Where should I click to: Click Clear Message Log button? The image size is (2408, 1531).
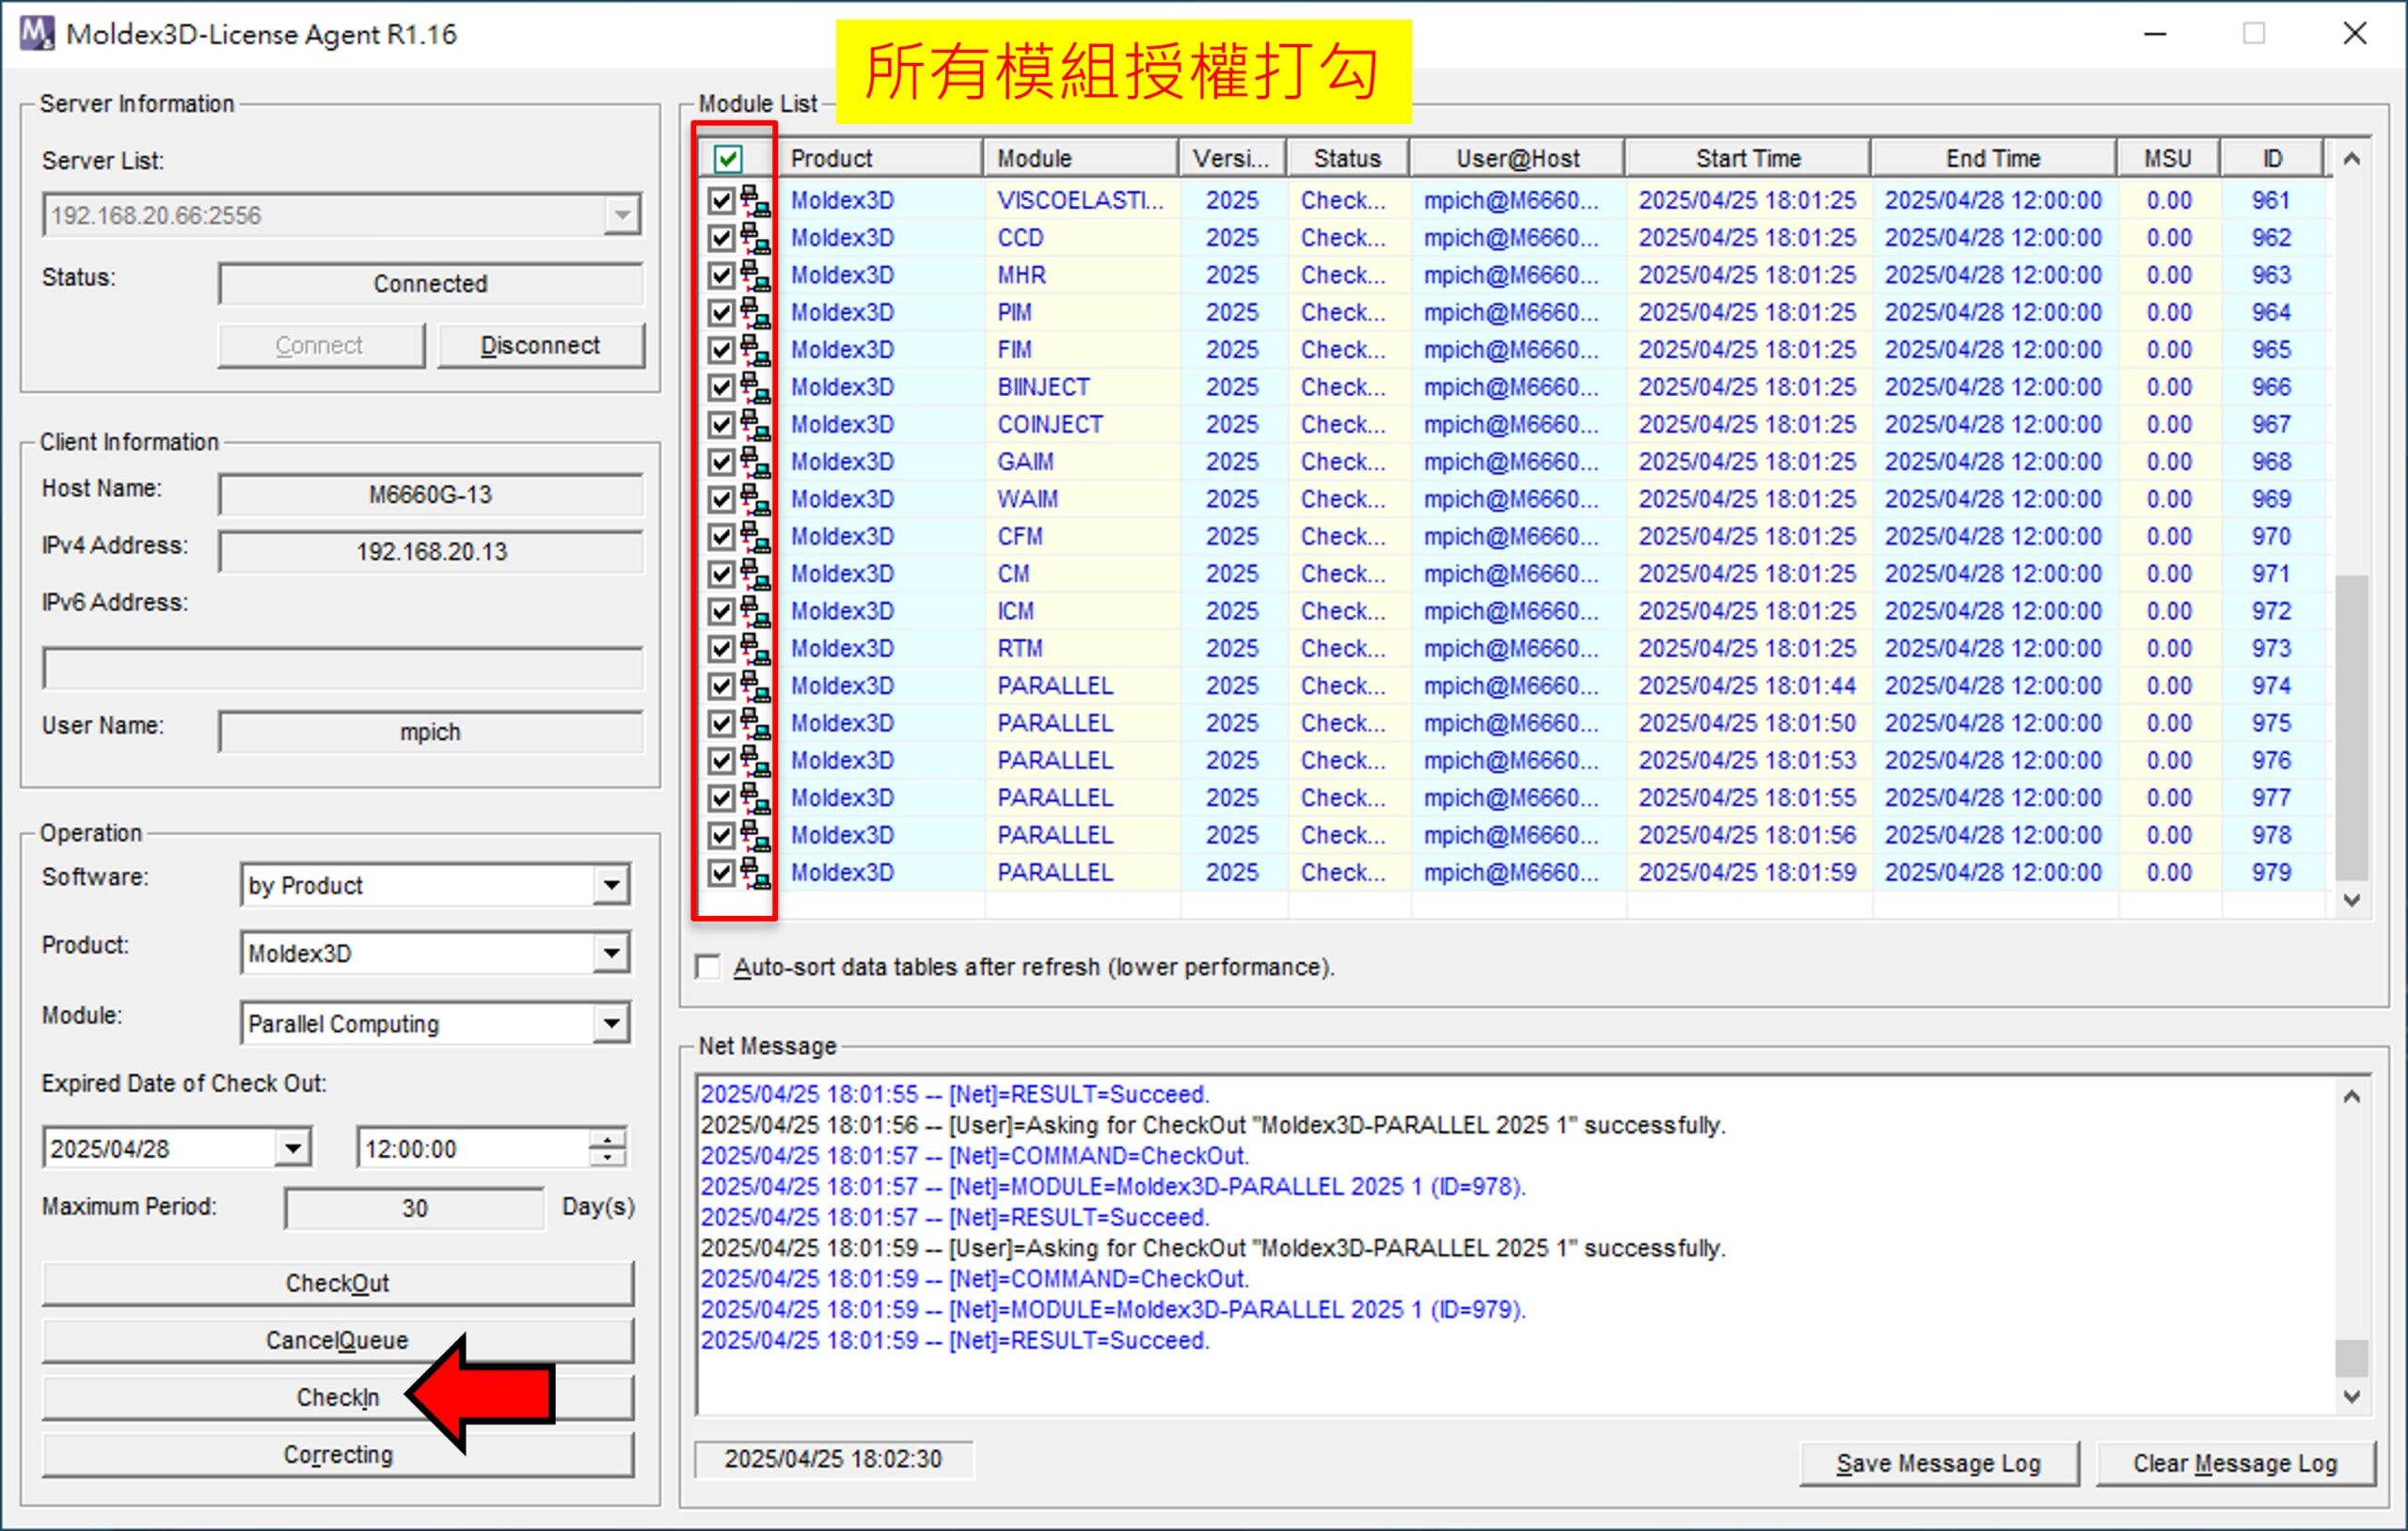[x=2235, y=1463]
